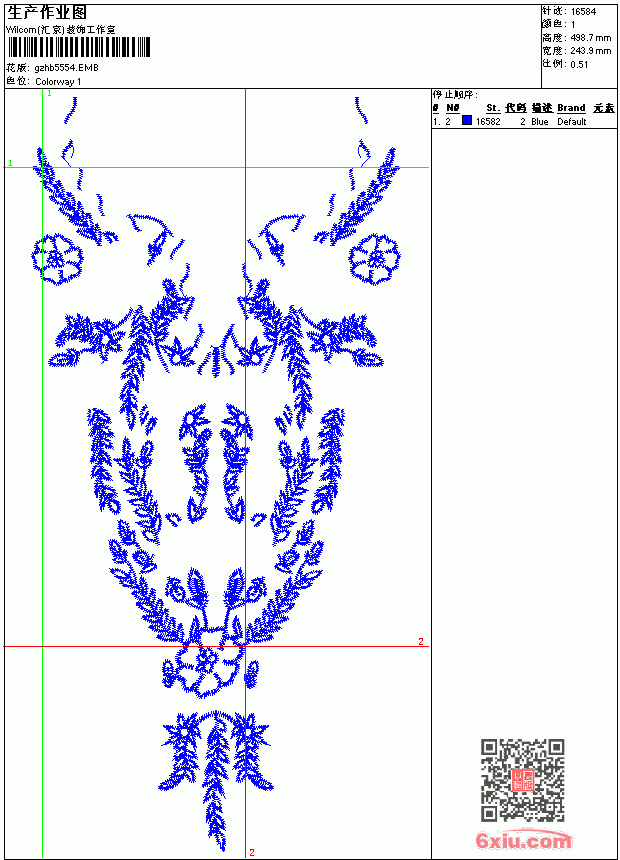
Task: Click the scale value 0.51
Action: coord(579,65)
